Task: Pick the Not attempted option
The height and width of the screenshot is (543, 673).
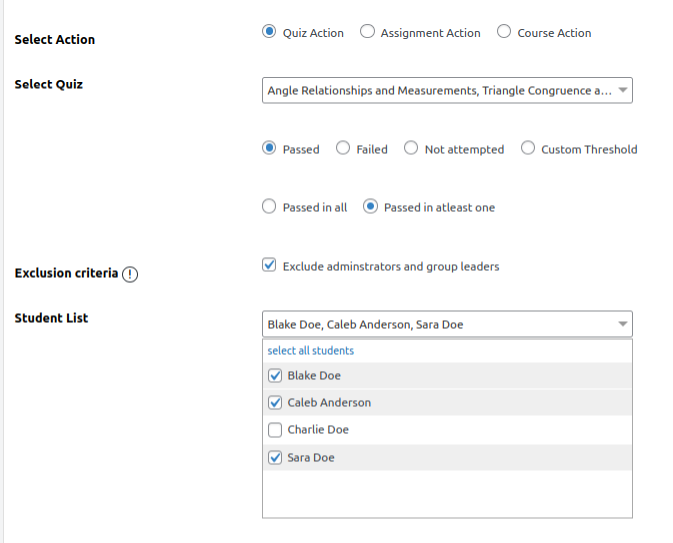Action: 411,148
